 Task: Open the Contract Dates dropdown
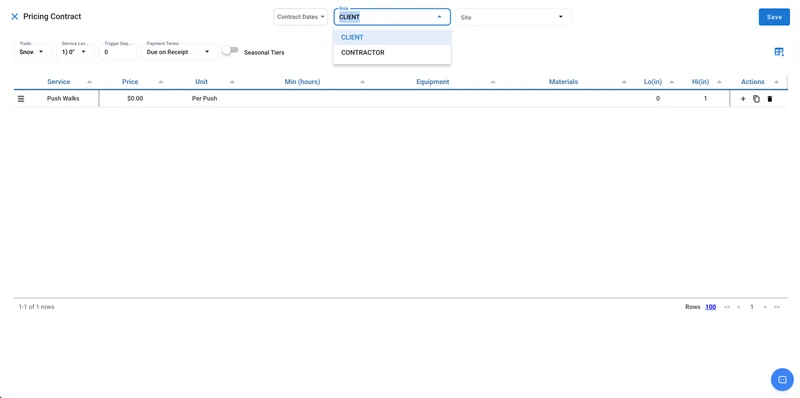click(301, 17)
